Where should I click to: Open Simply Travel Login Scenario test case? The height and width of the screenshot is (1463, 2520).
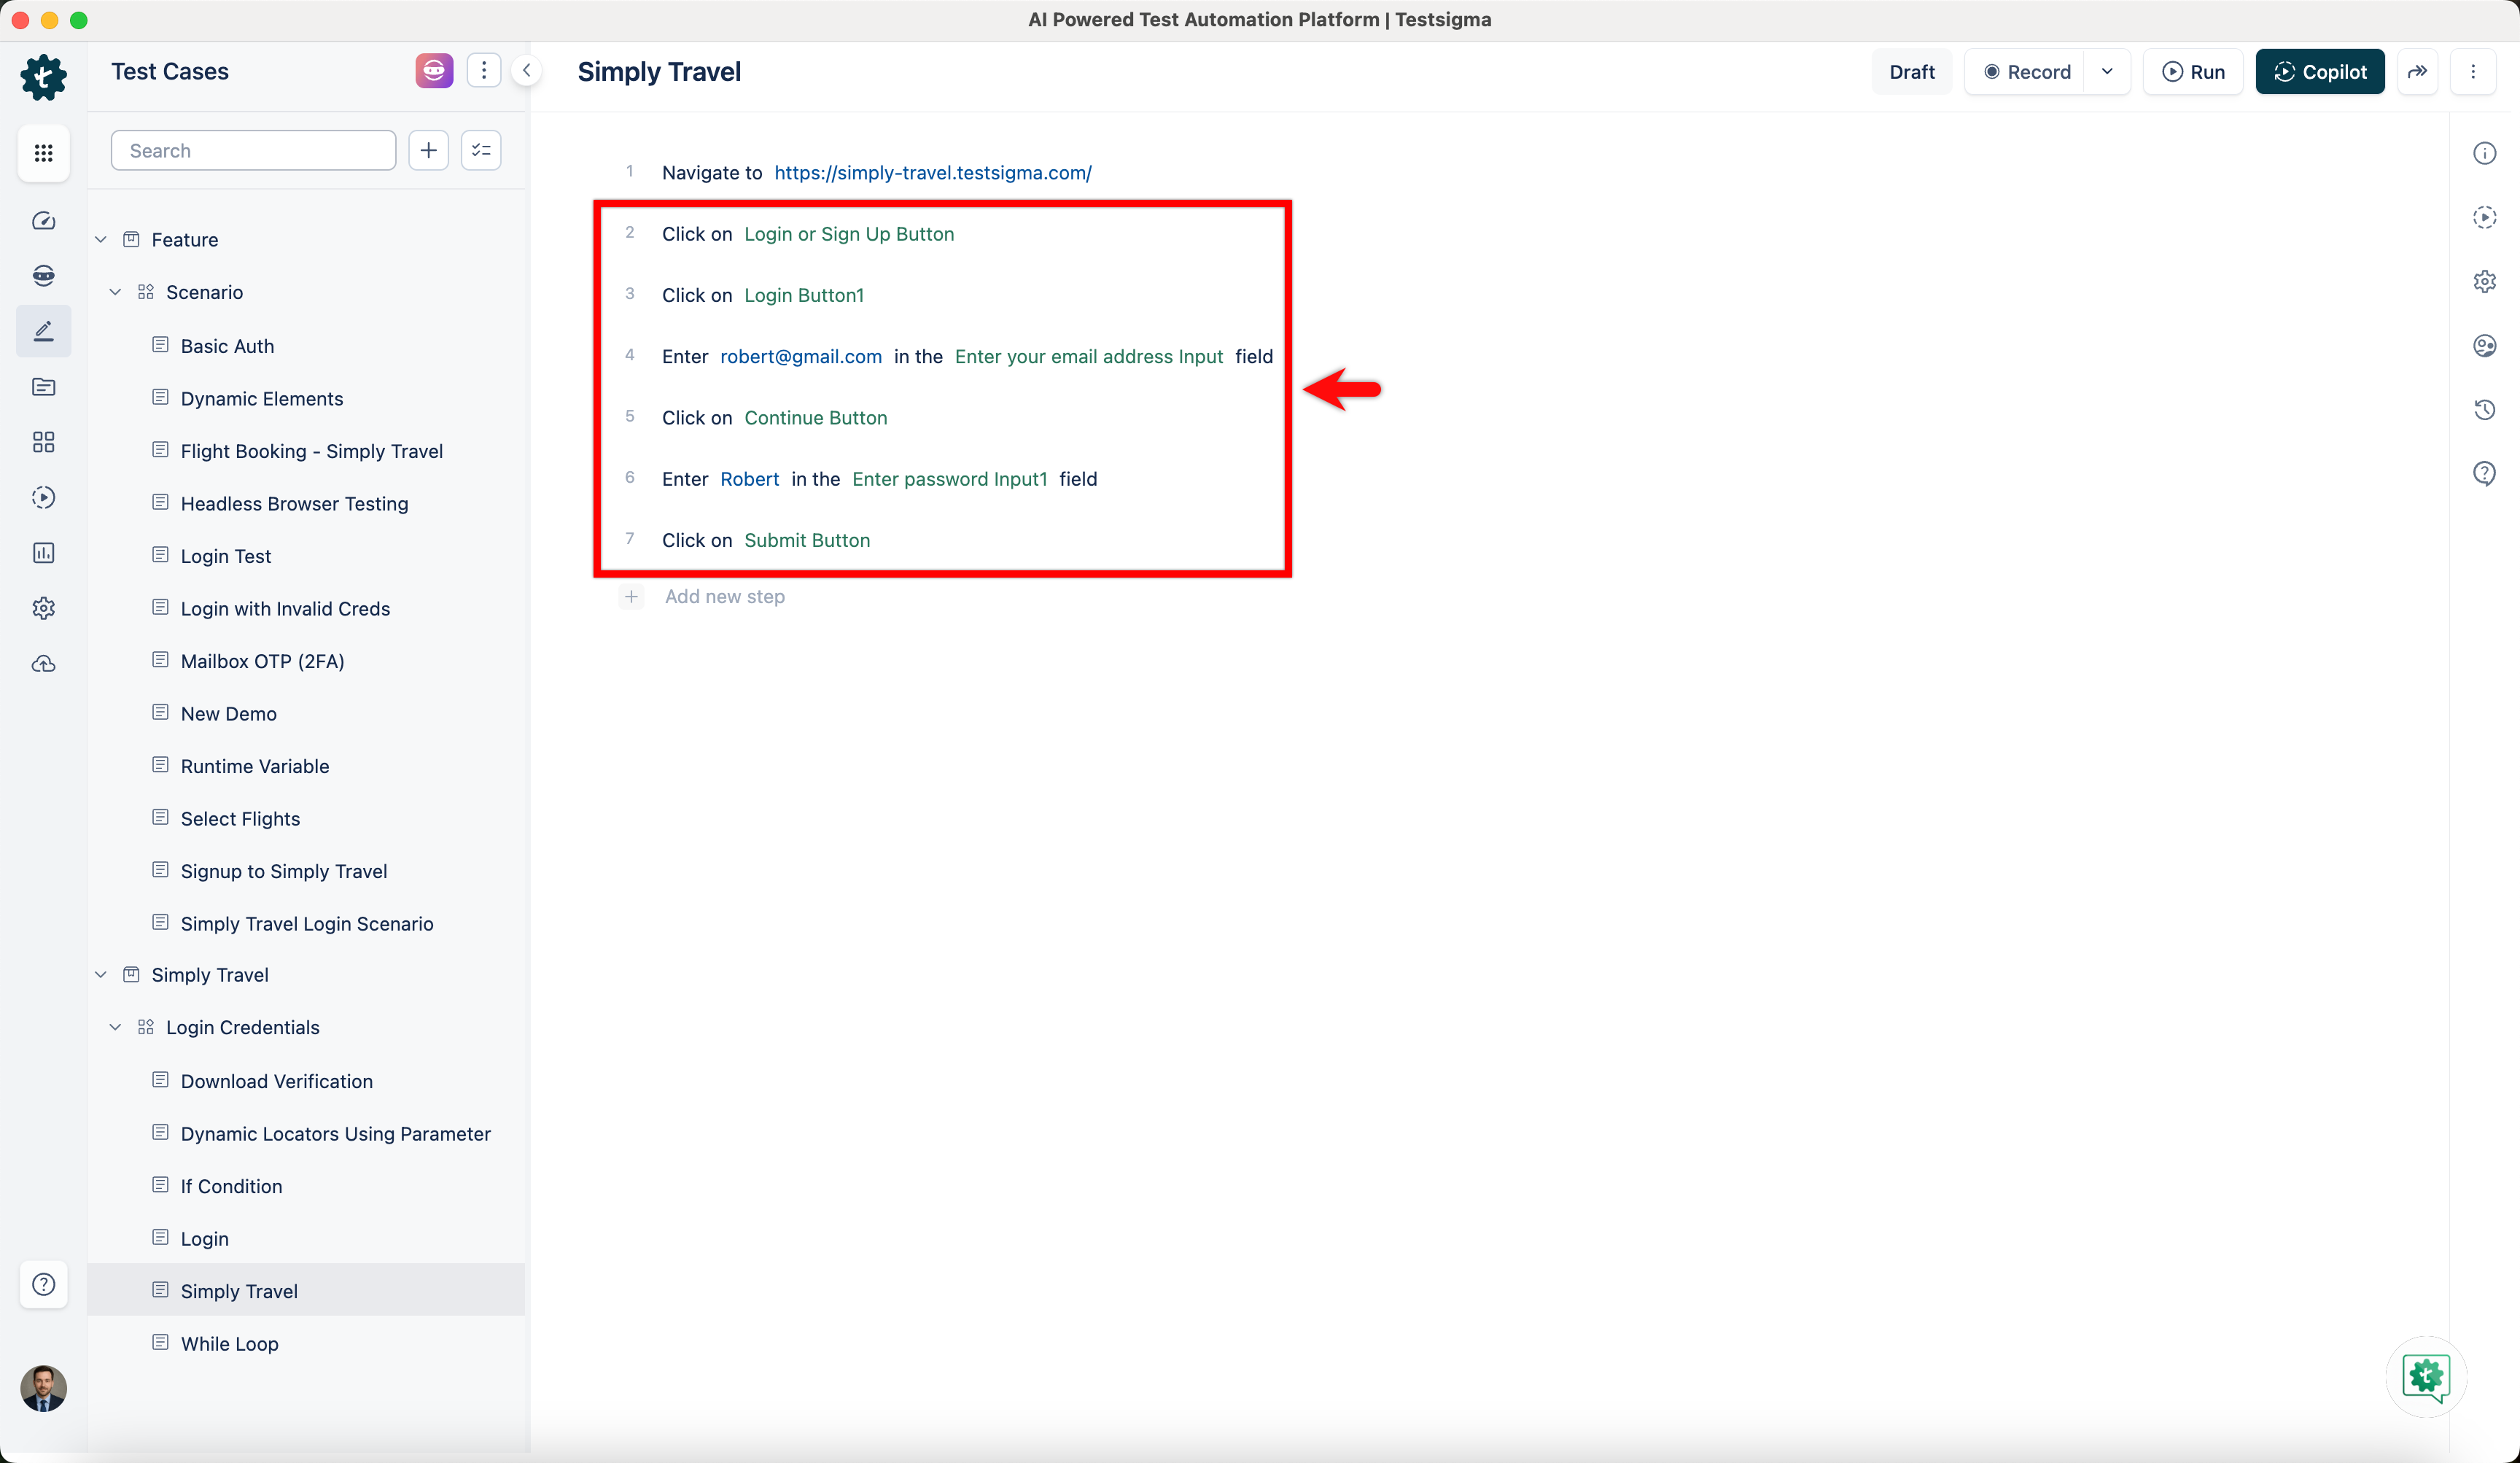(307, 923)
